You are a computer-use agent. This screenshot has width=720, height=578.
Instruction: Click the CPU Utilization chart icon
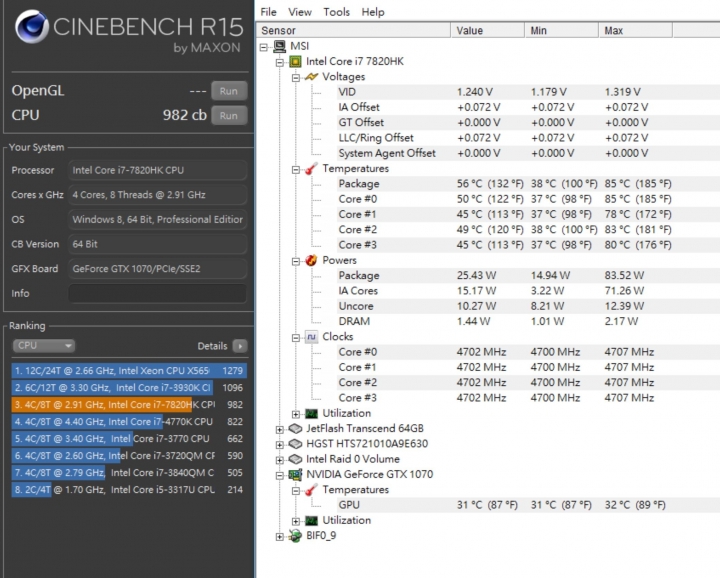[x=311, y=414]
